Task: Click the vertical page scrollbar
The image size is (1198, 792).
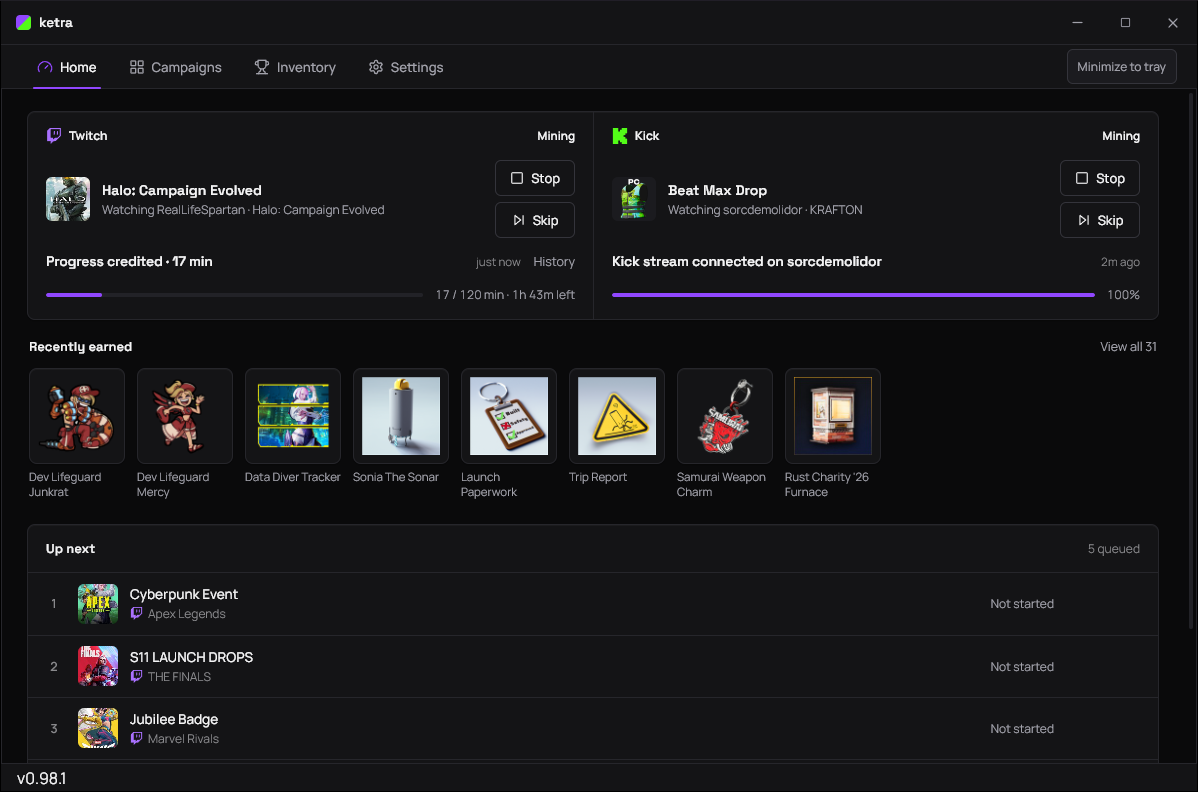Action: pos(1191,359)
